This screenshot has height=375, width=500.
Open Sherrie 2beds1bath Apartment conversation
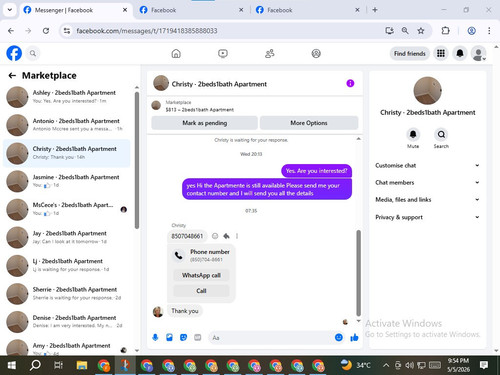coord(67,294)
